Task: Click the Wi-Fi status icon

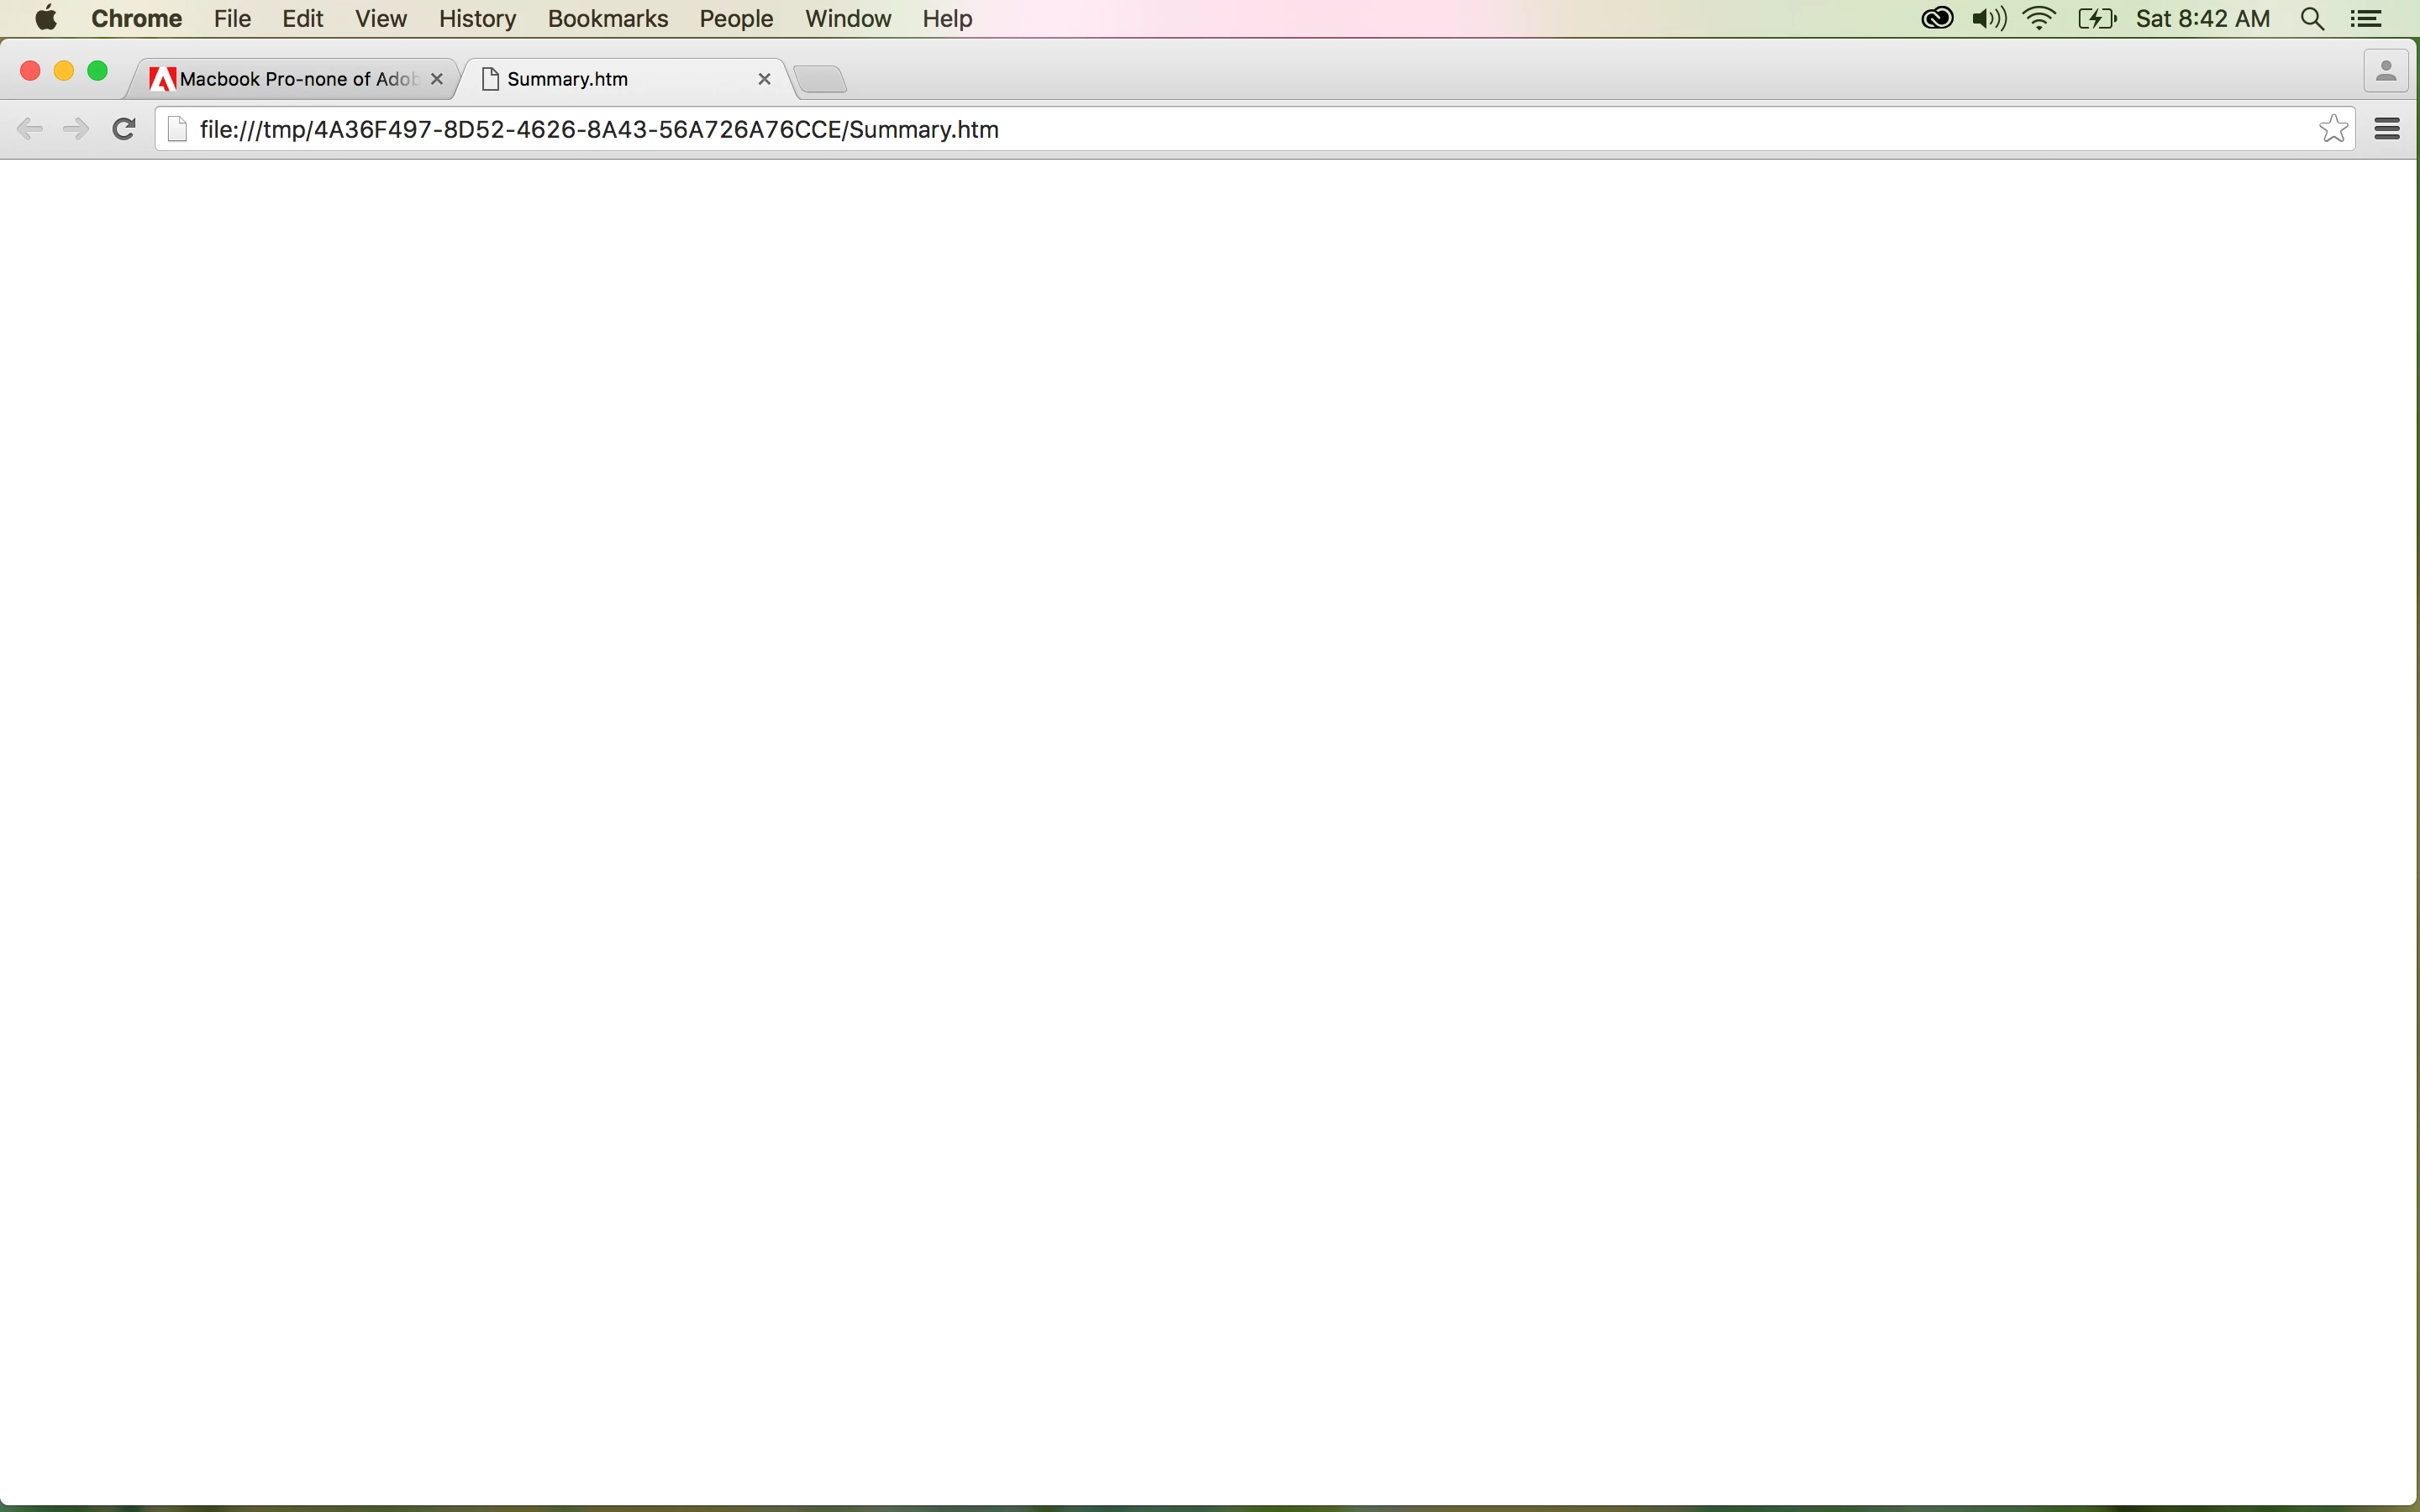Action: coord(2039,19)
